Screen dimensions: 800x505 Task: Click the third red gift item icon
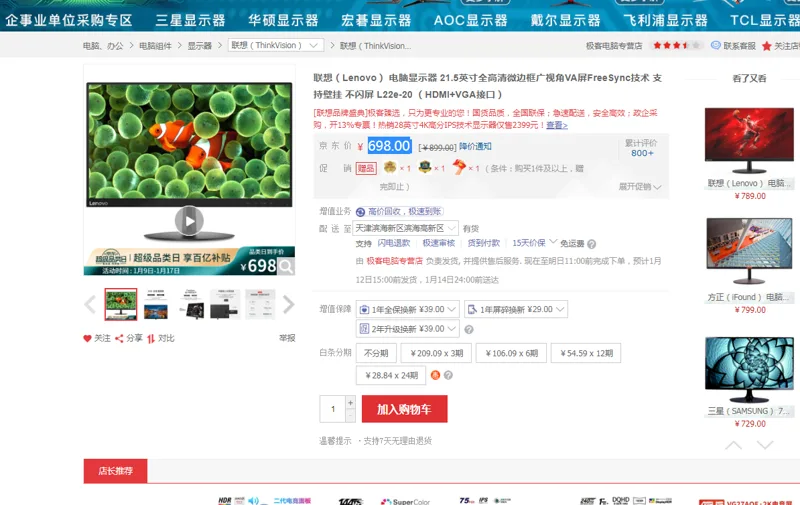459,167
